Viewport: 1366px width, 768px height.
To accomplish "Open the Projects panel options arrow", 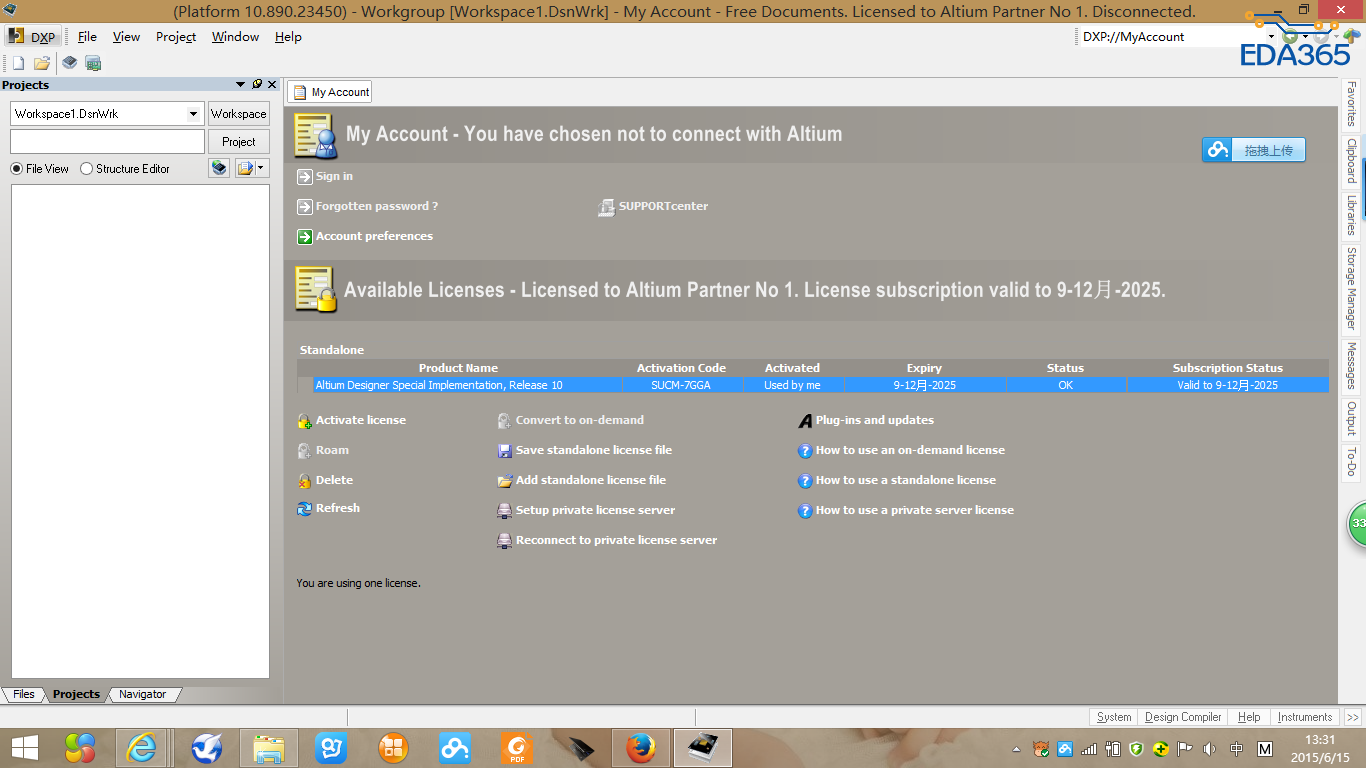I will (x=241, y=85).
